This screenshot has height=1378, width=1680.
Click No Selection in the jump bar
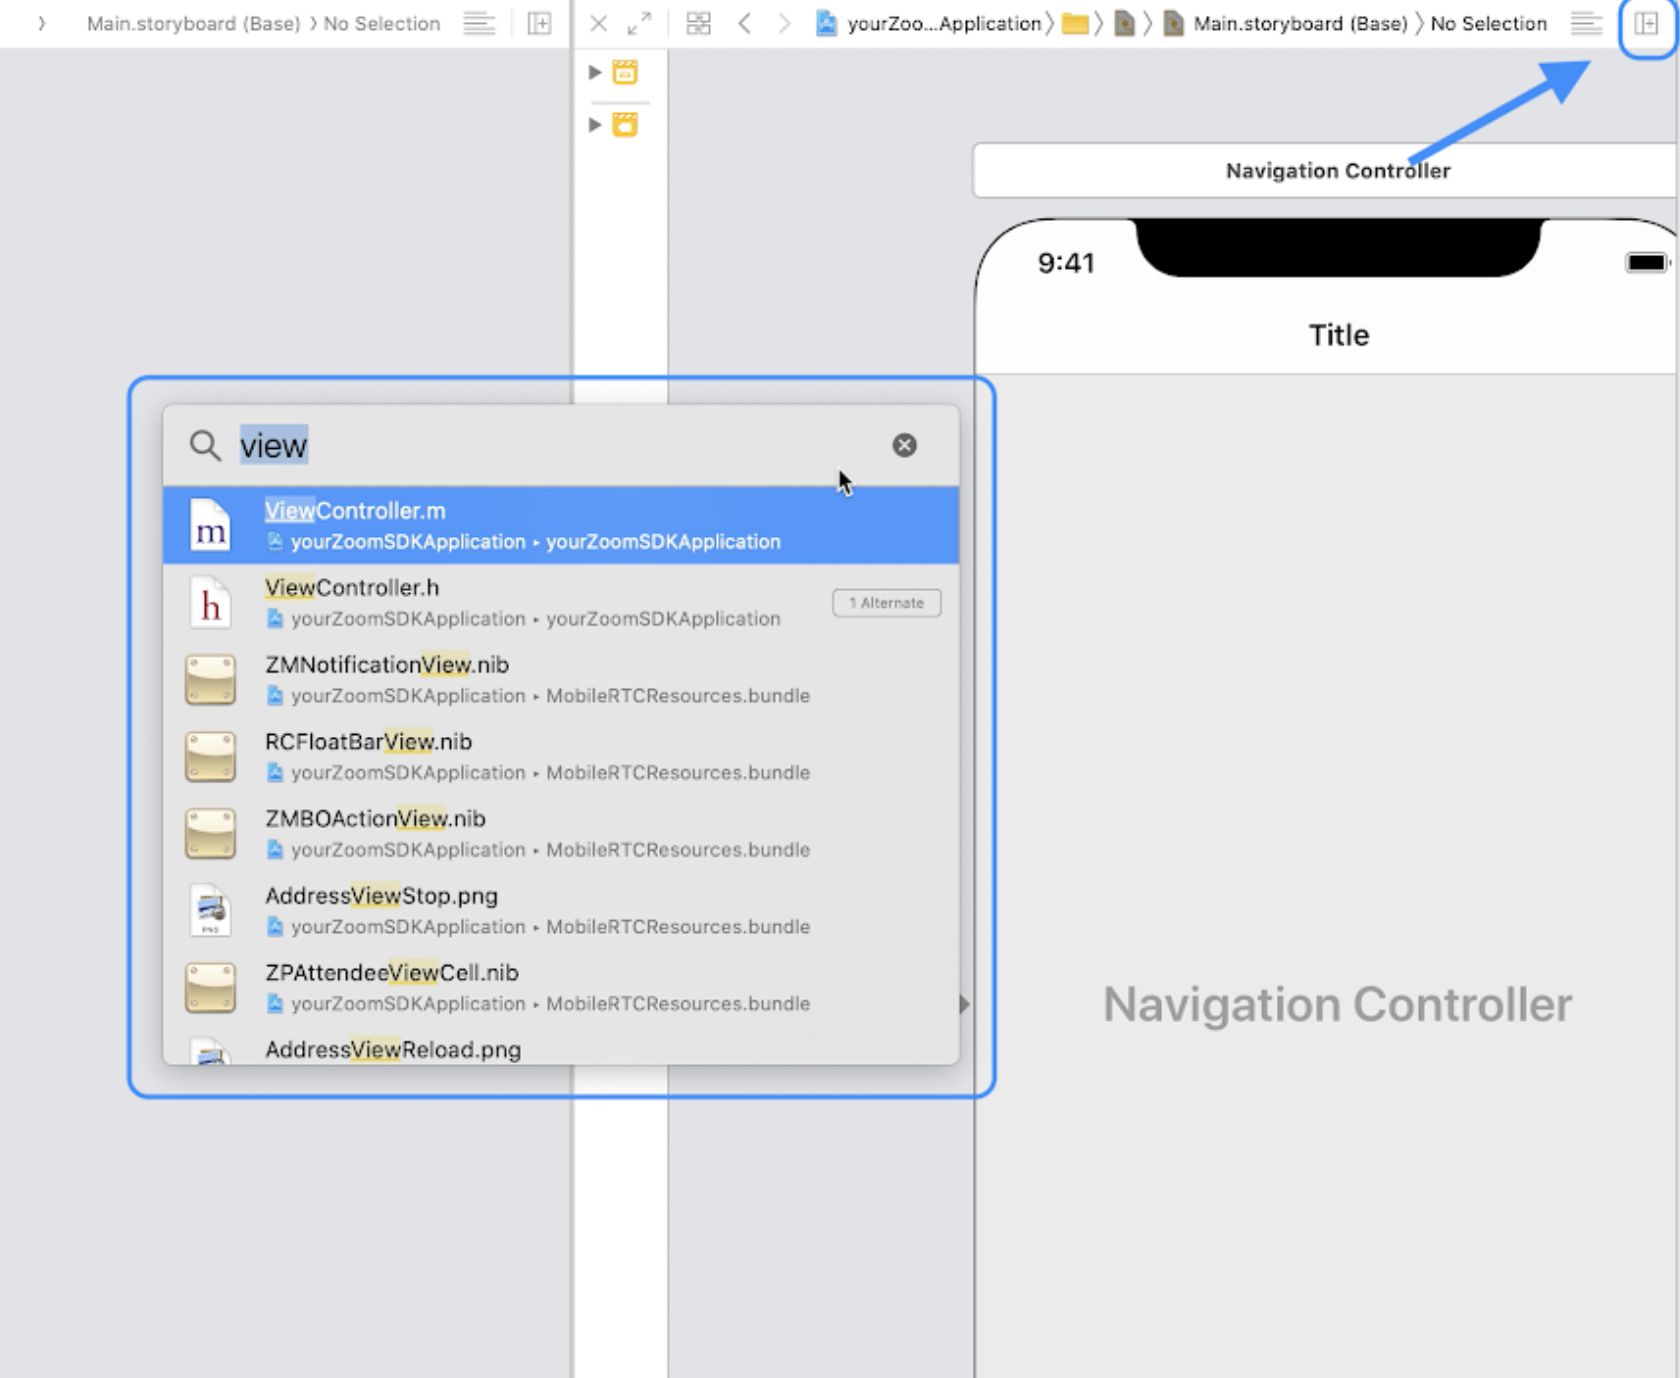(1488, 23)
